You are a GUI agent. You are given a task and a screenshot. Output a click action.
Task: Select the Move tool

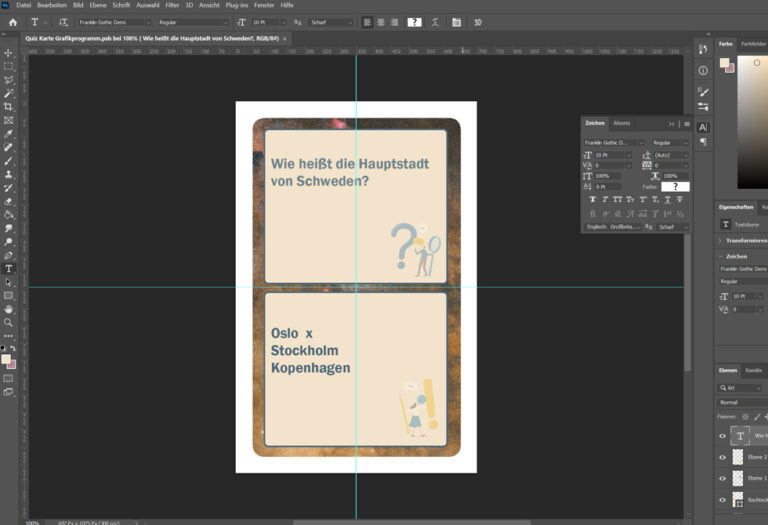tap(9, 53)
